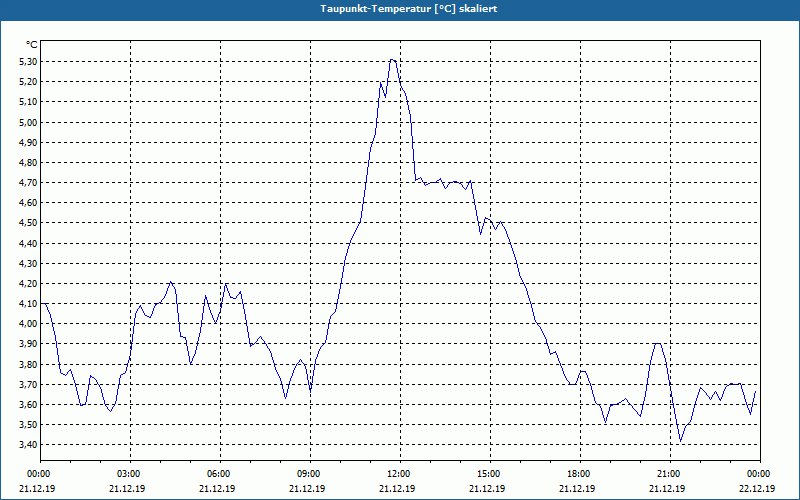Select the 3,50 y-axis value
The width and height of the screenshot is (800, 500).
click(29, 425)
